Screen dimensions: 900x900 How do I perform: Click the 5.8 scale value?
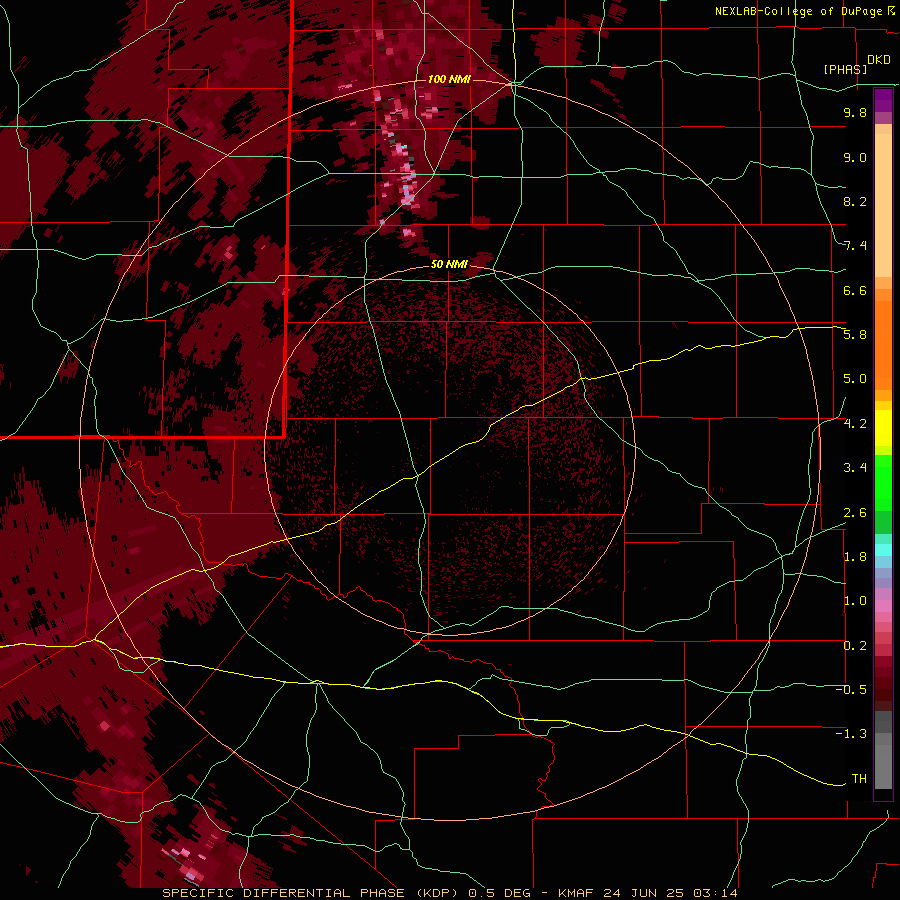click(x=855, y=335)
